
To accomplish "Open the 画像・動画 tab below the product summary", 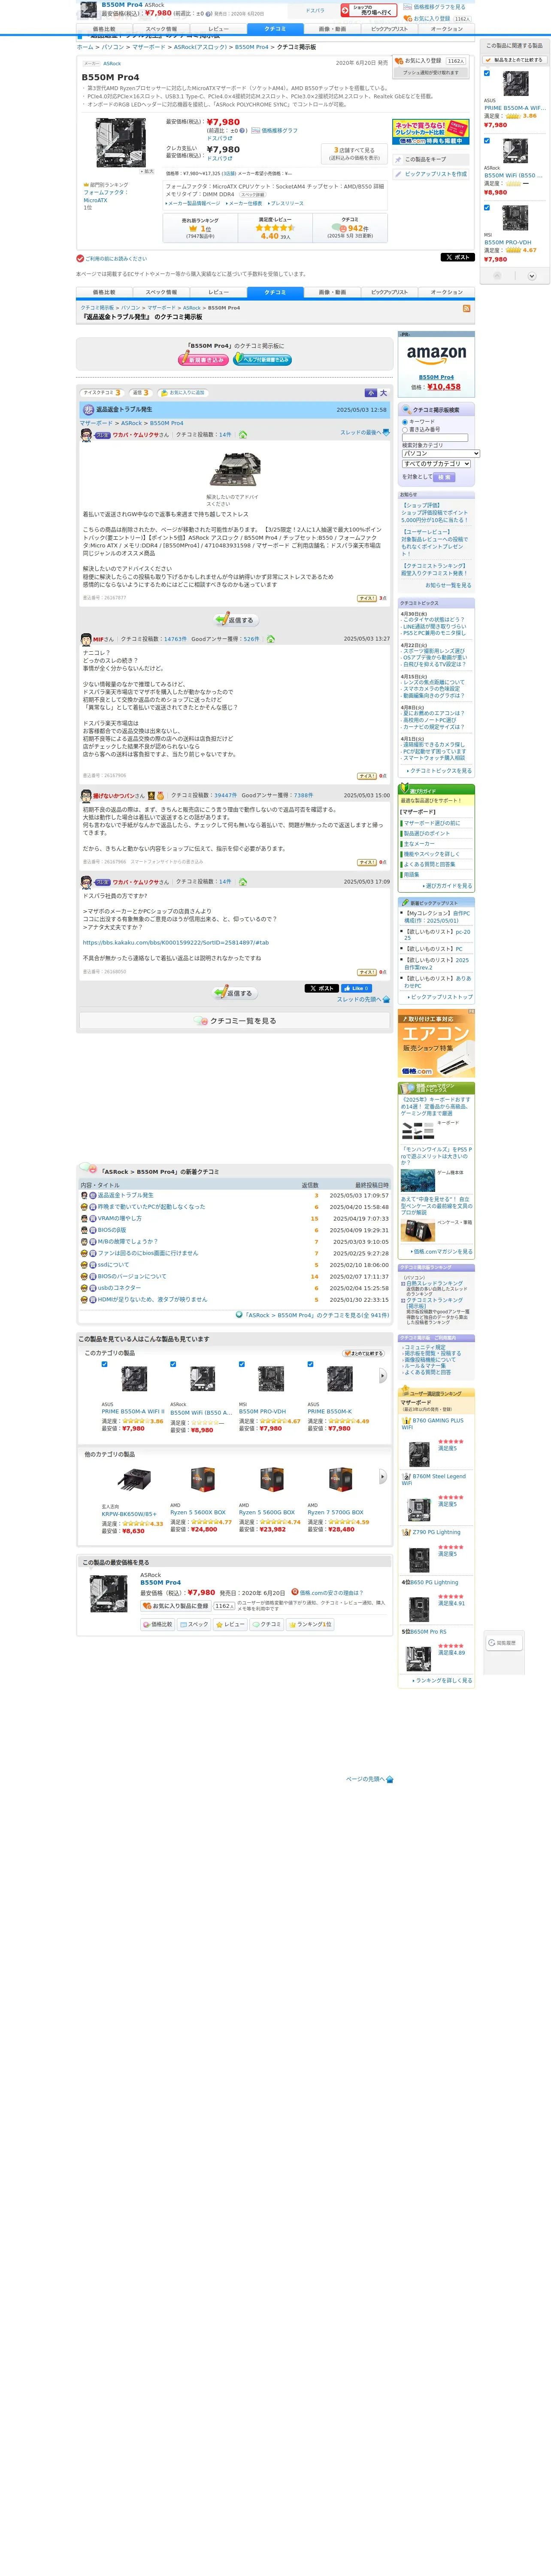I will pos(332,293).
